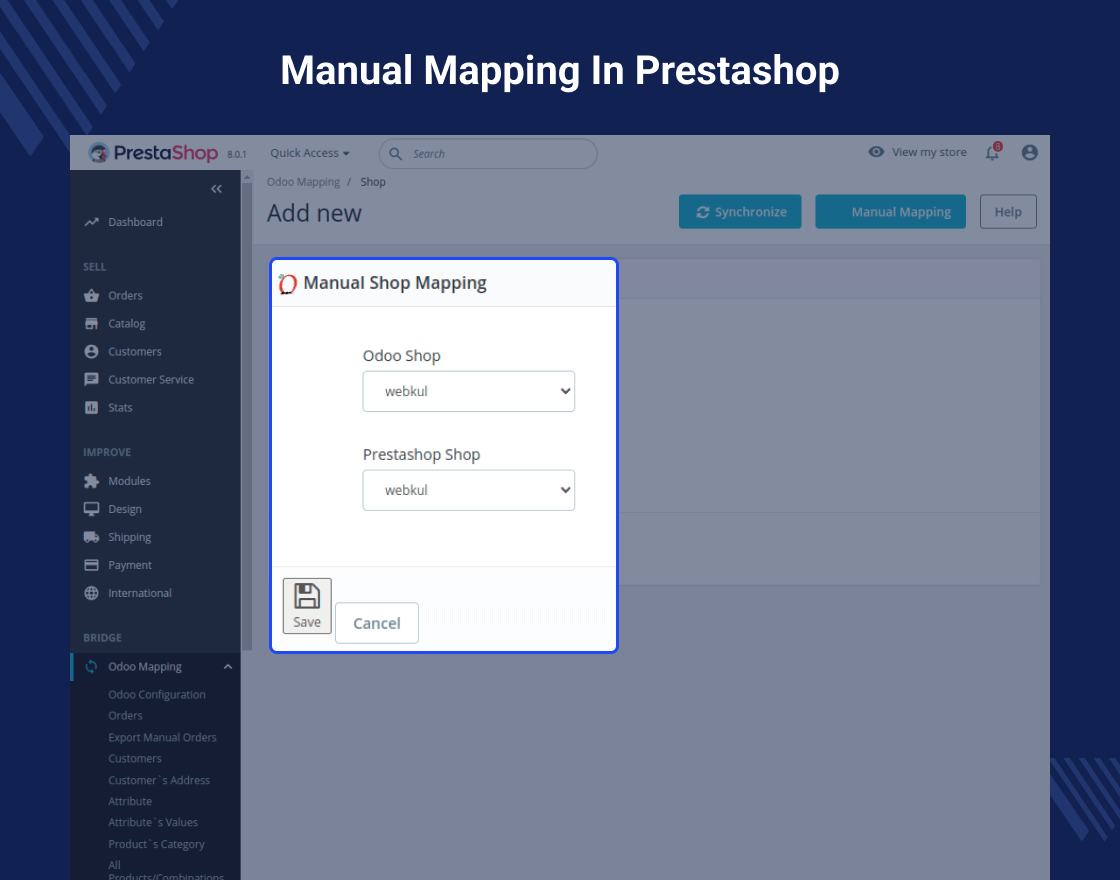The height and width of the screenshot is (880, 1120).
Task: Click the Dashboard trend icon
Action: click(x=91, y=222)
